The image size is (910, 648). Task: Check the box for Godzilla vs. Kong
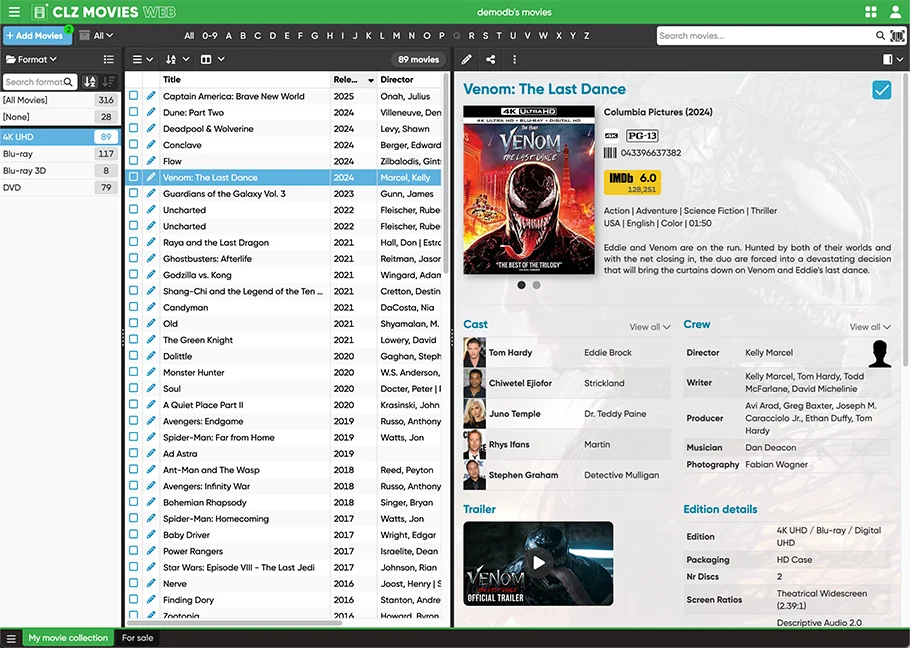coord(133,274)
